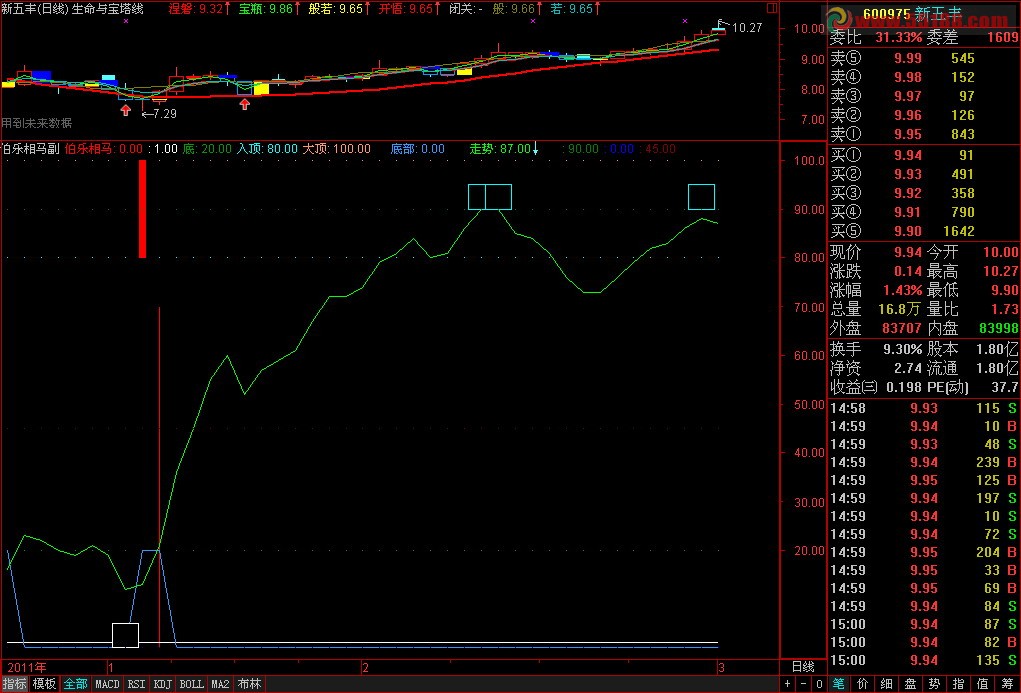
Task: Open the MACD indicator tab
Action: 107,685
